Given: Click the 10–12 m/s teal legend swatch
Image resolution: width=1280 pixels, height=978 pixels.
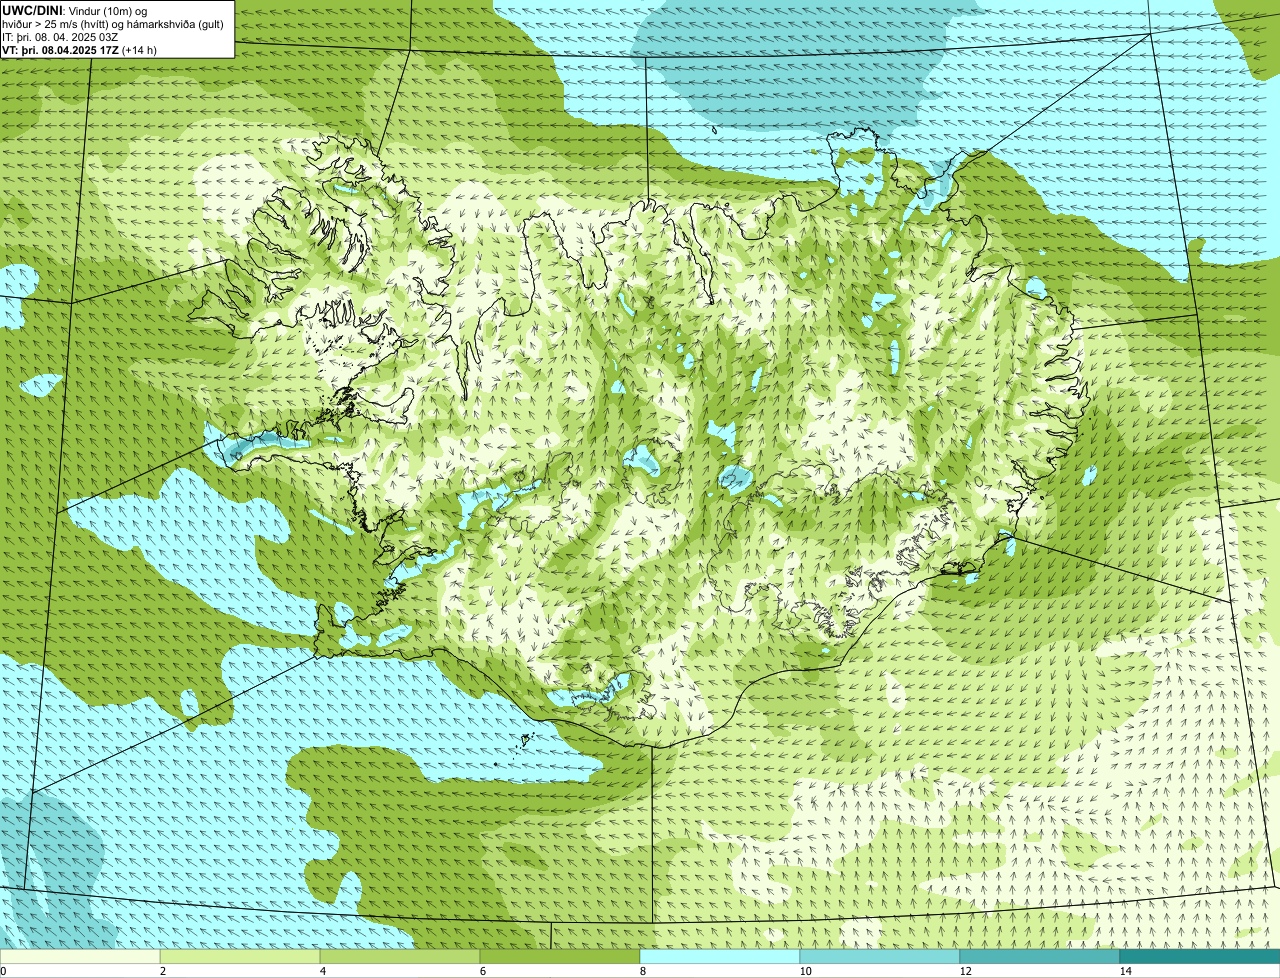Looking at the screenshot, I should 880,957.
